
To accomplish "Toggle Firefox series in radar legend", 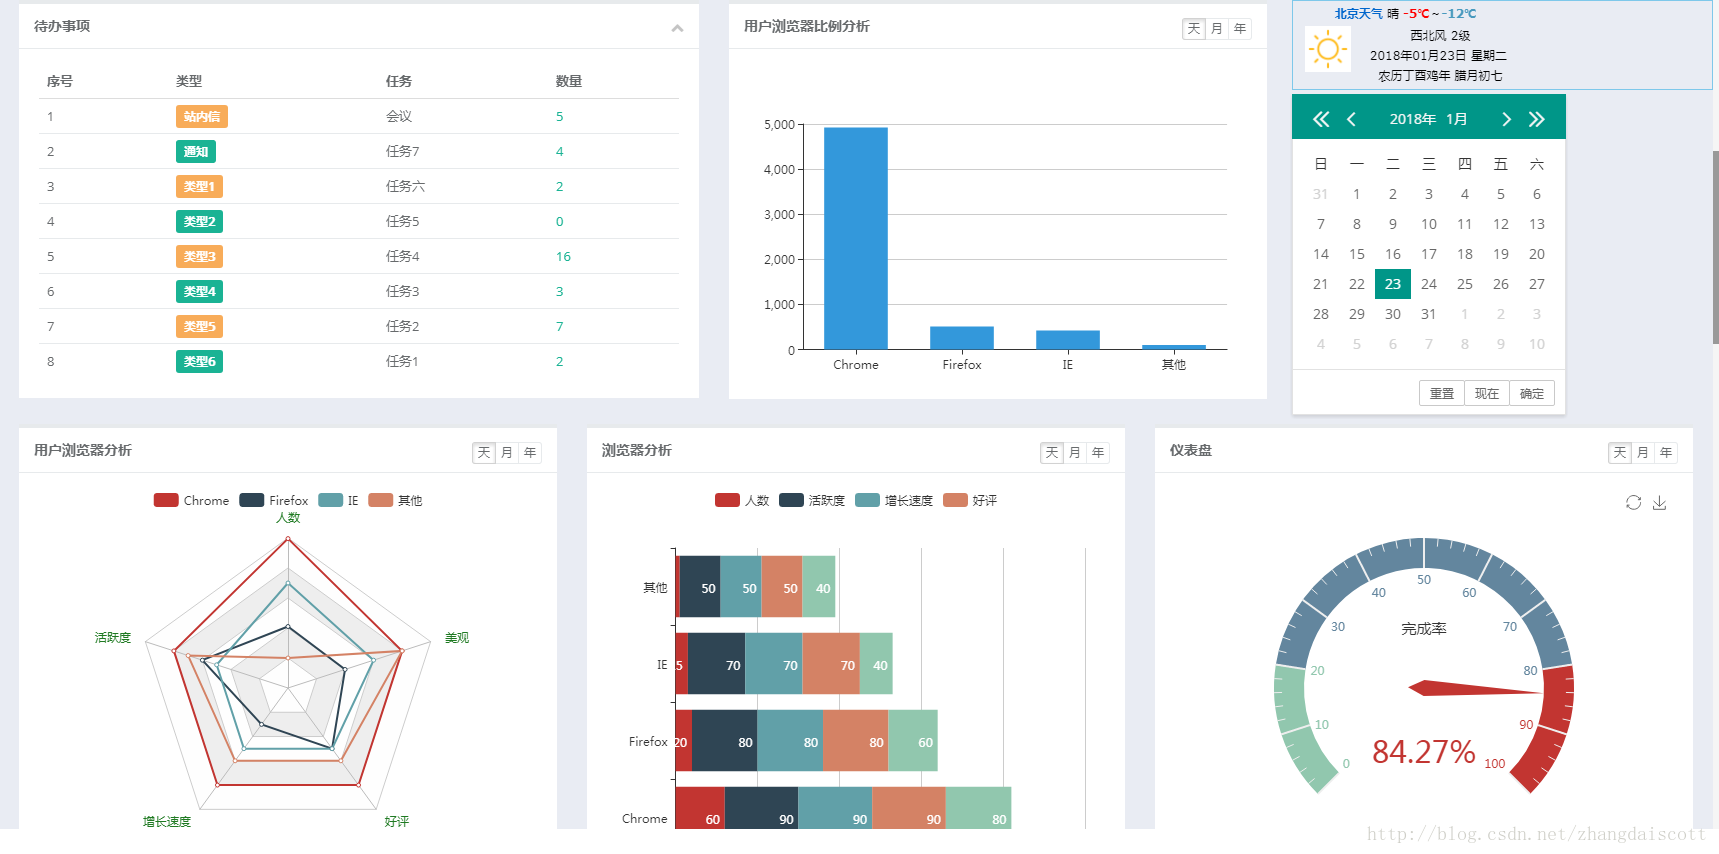I will pyautogui.click(x=274, y=500).
